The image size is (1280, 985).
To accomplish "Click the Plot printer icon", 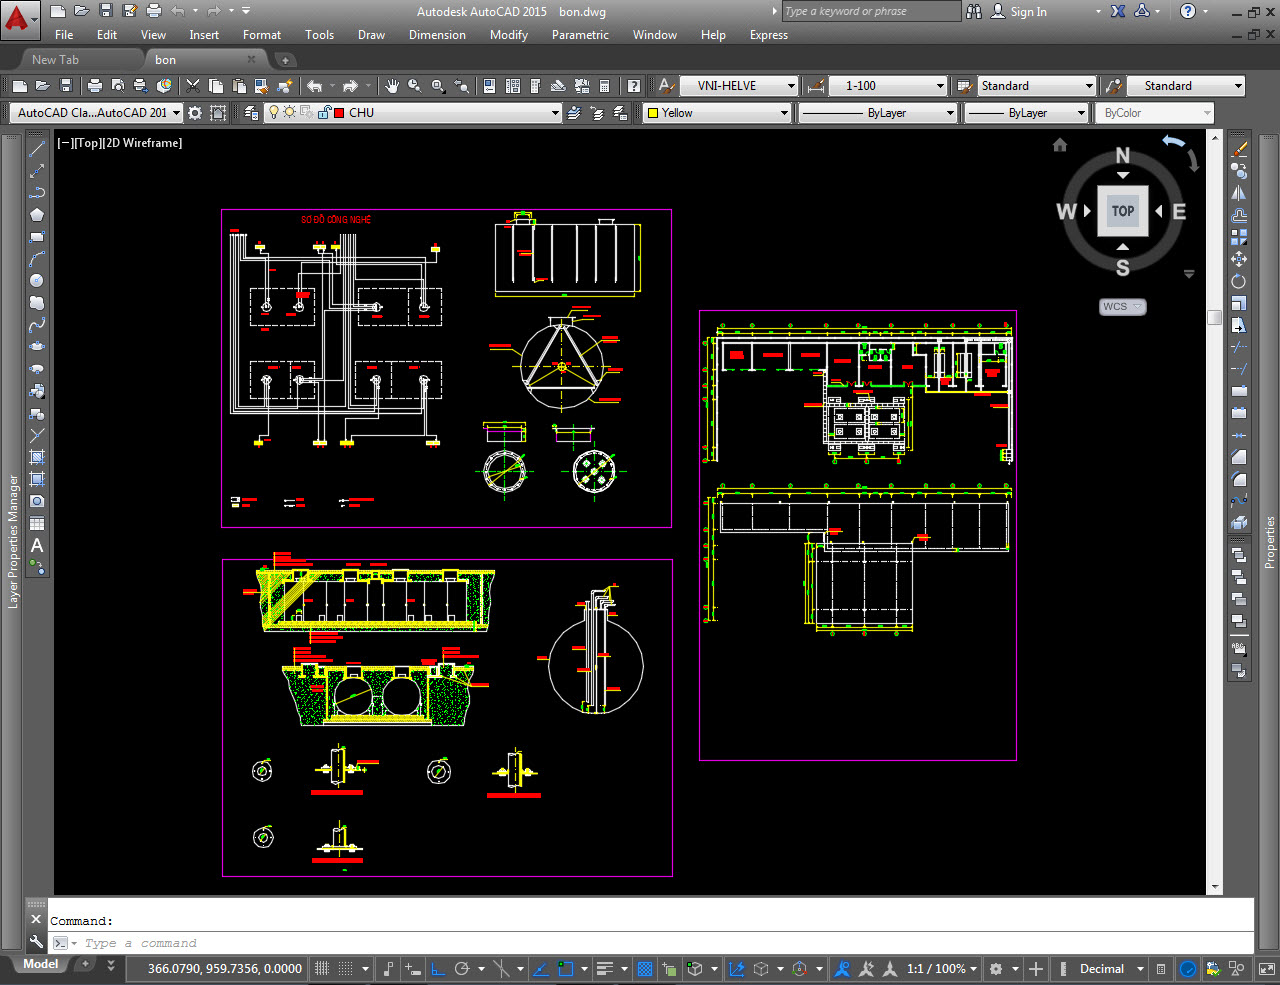I will pyautogui.click(x=95, y=86).
